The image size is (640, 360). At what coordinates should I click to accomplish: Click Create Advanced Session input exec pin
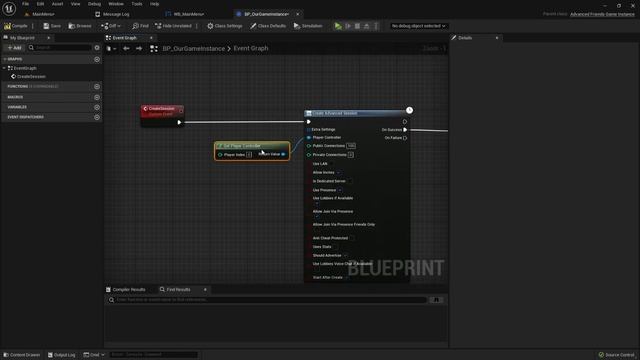click(309, 122)
